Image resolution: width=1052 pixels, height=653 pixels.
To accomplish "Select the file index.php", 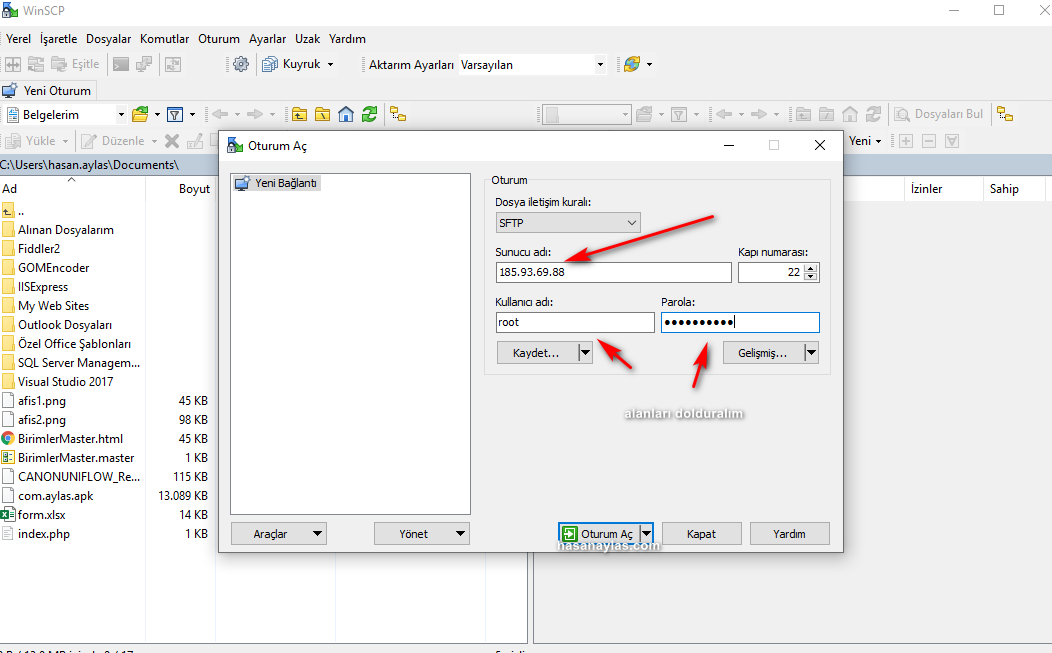I will (x=44, y=534).
